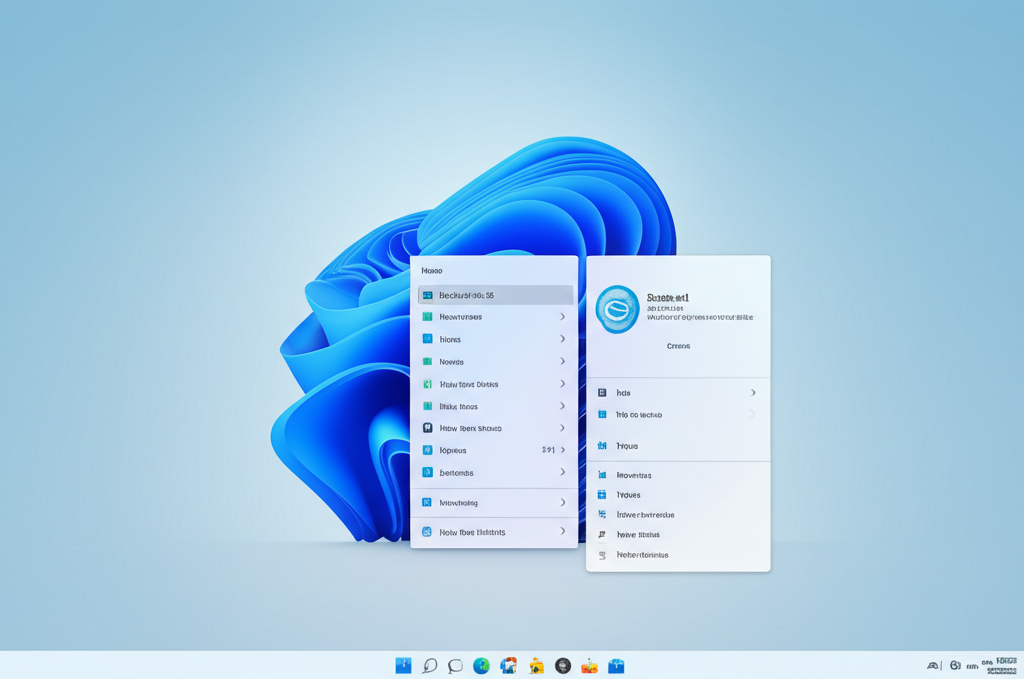Open the blue Store icon at taskbar end
Image resolution: width=1024 pixels, height=679 pixels.
[616, 665]
